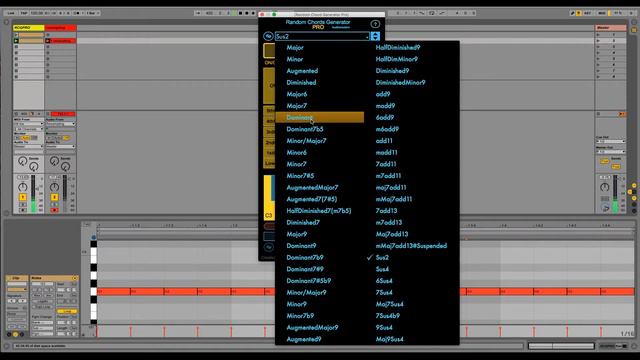Click the blue loop start marker in piano roll

tap(93, 237)
